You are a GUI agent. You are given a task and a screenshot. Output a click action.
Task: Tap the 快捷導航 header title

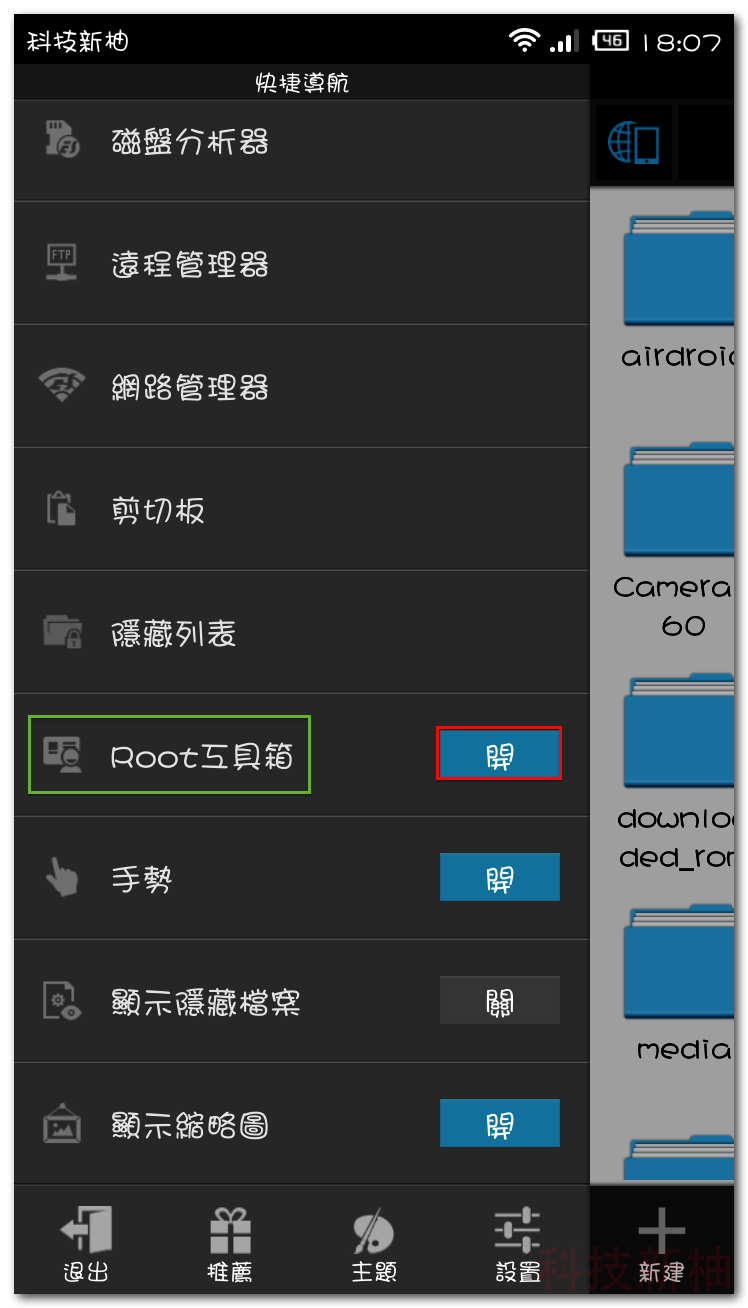(302, 84)
